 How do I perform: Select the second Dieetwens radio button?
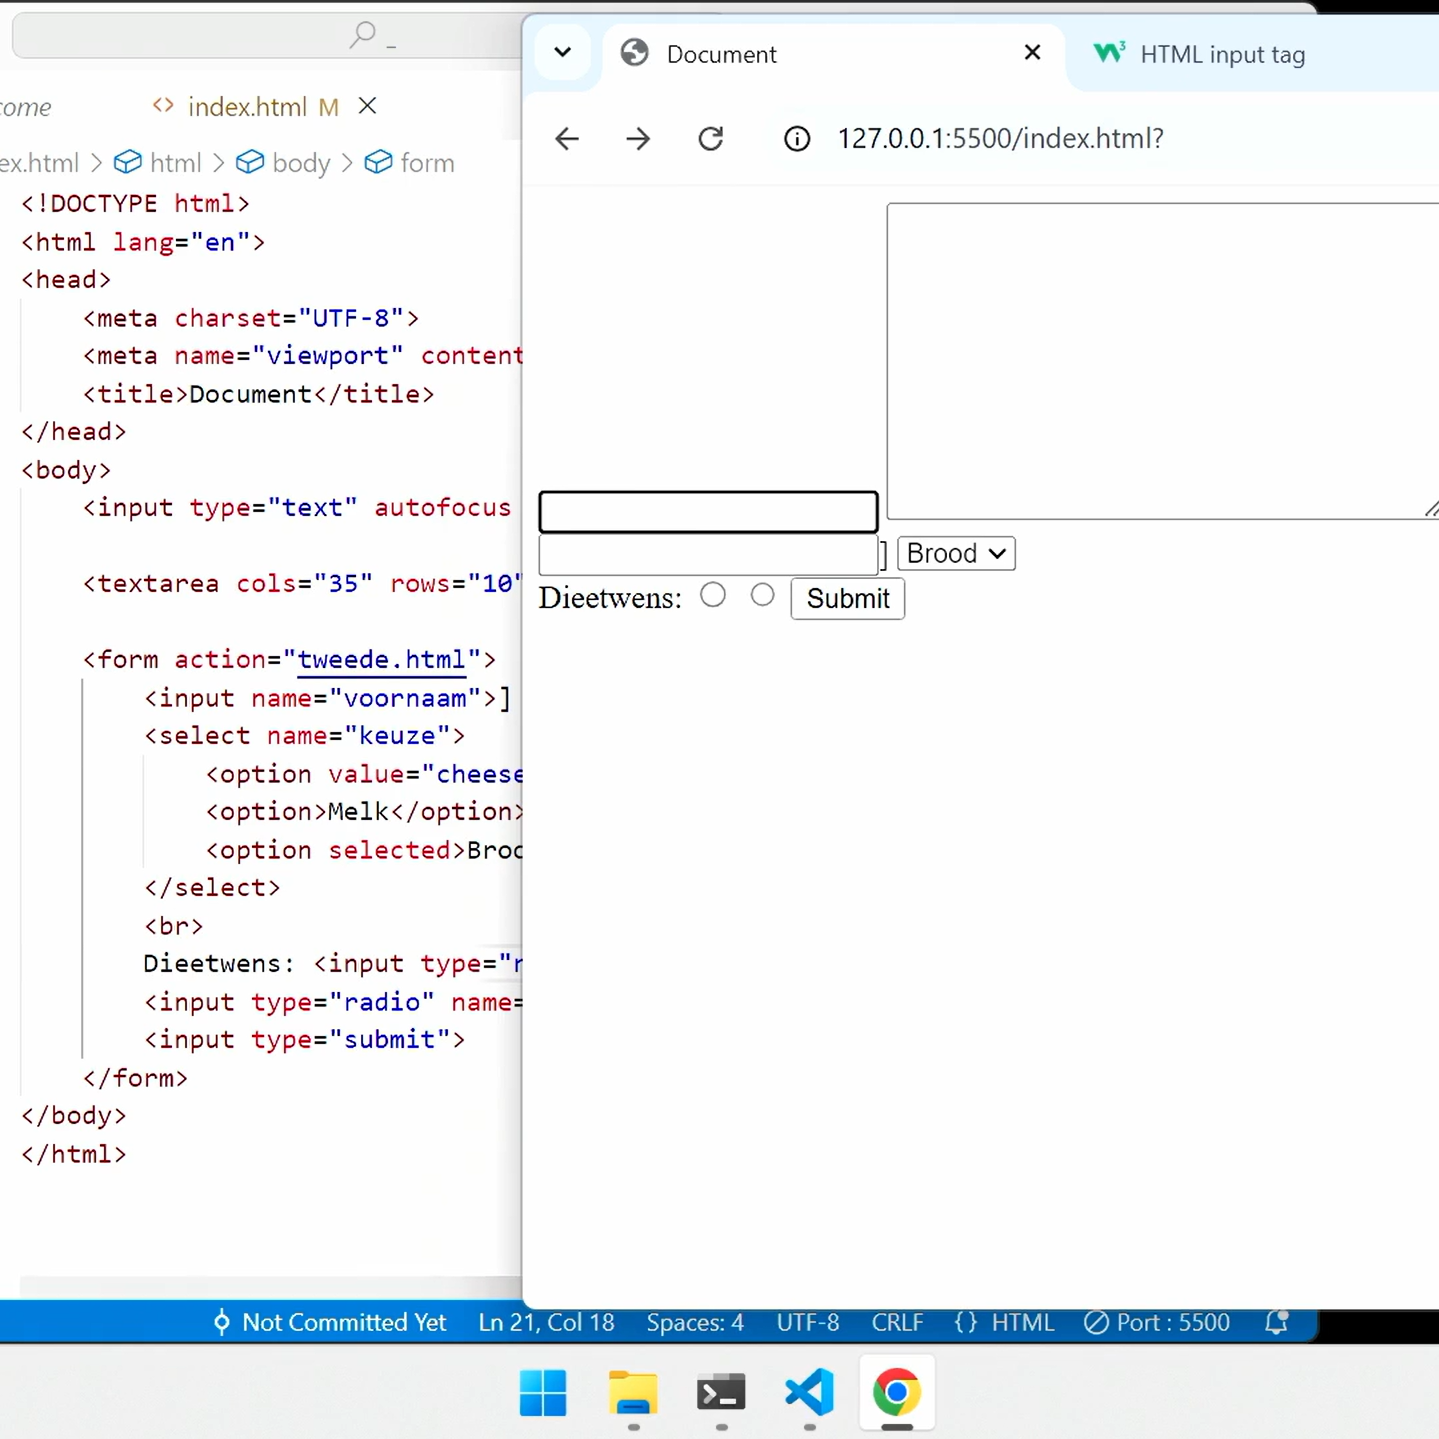(762, 595)
